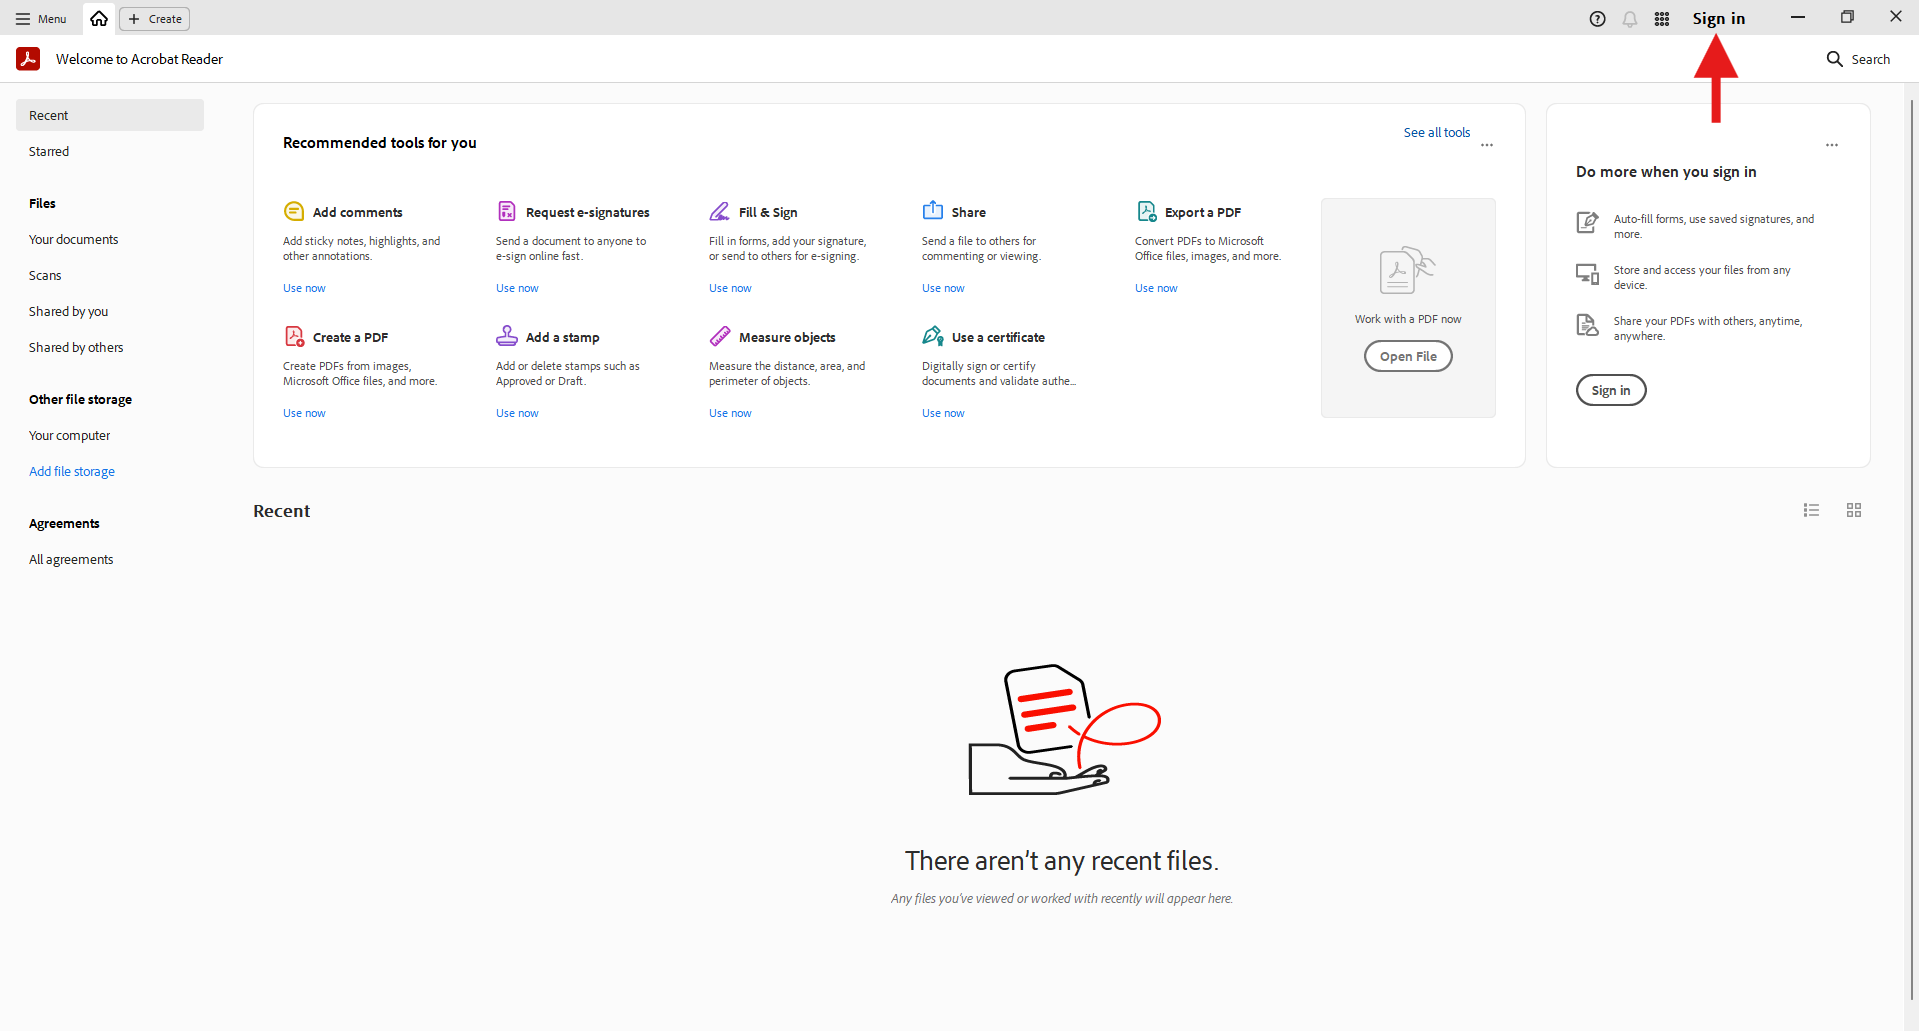Click Use now under Use a certificate
The height and width of the screenshot is (1031, 1919).
pos(943,413)
